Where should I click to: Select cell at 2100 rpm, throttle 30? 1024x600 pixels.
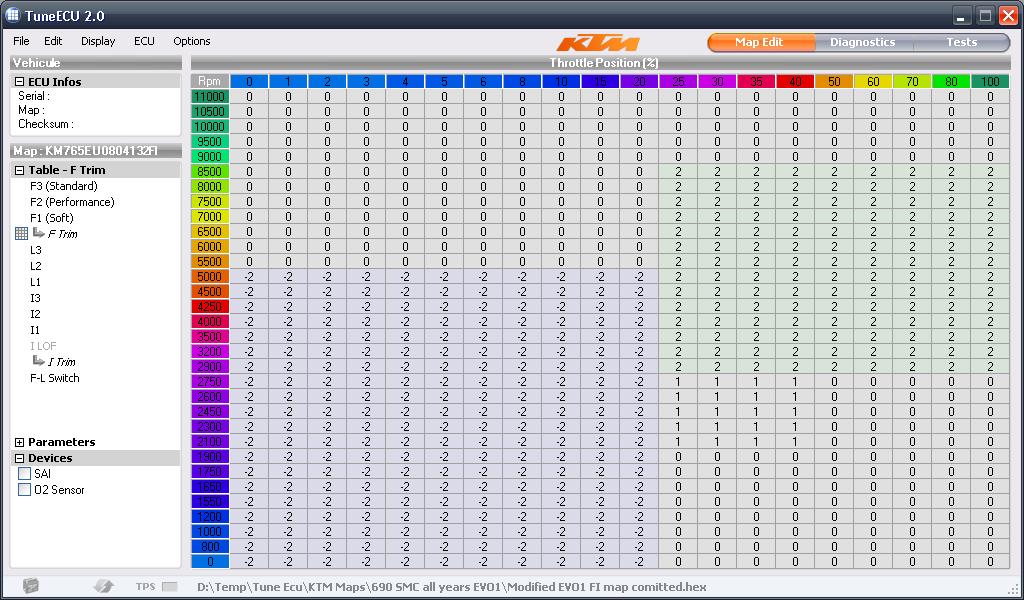(717, 441)
